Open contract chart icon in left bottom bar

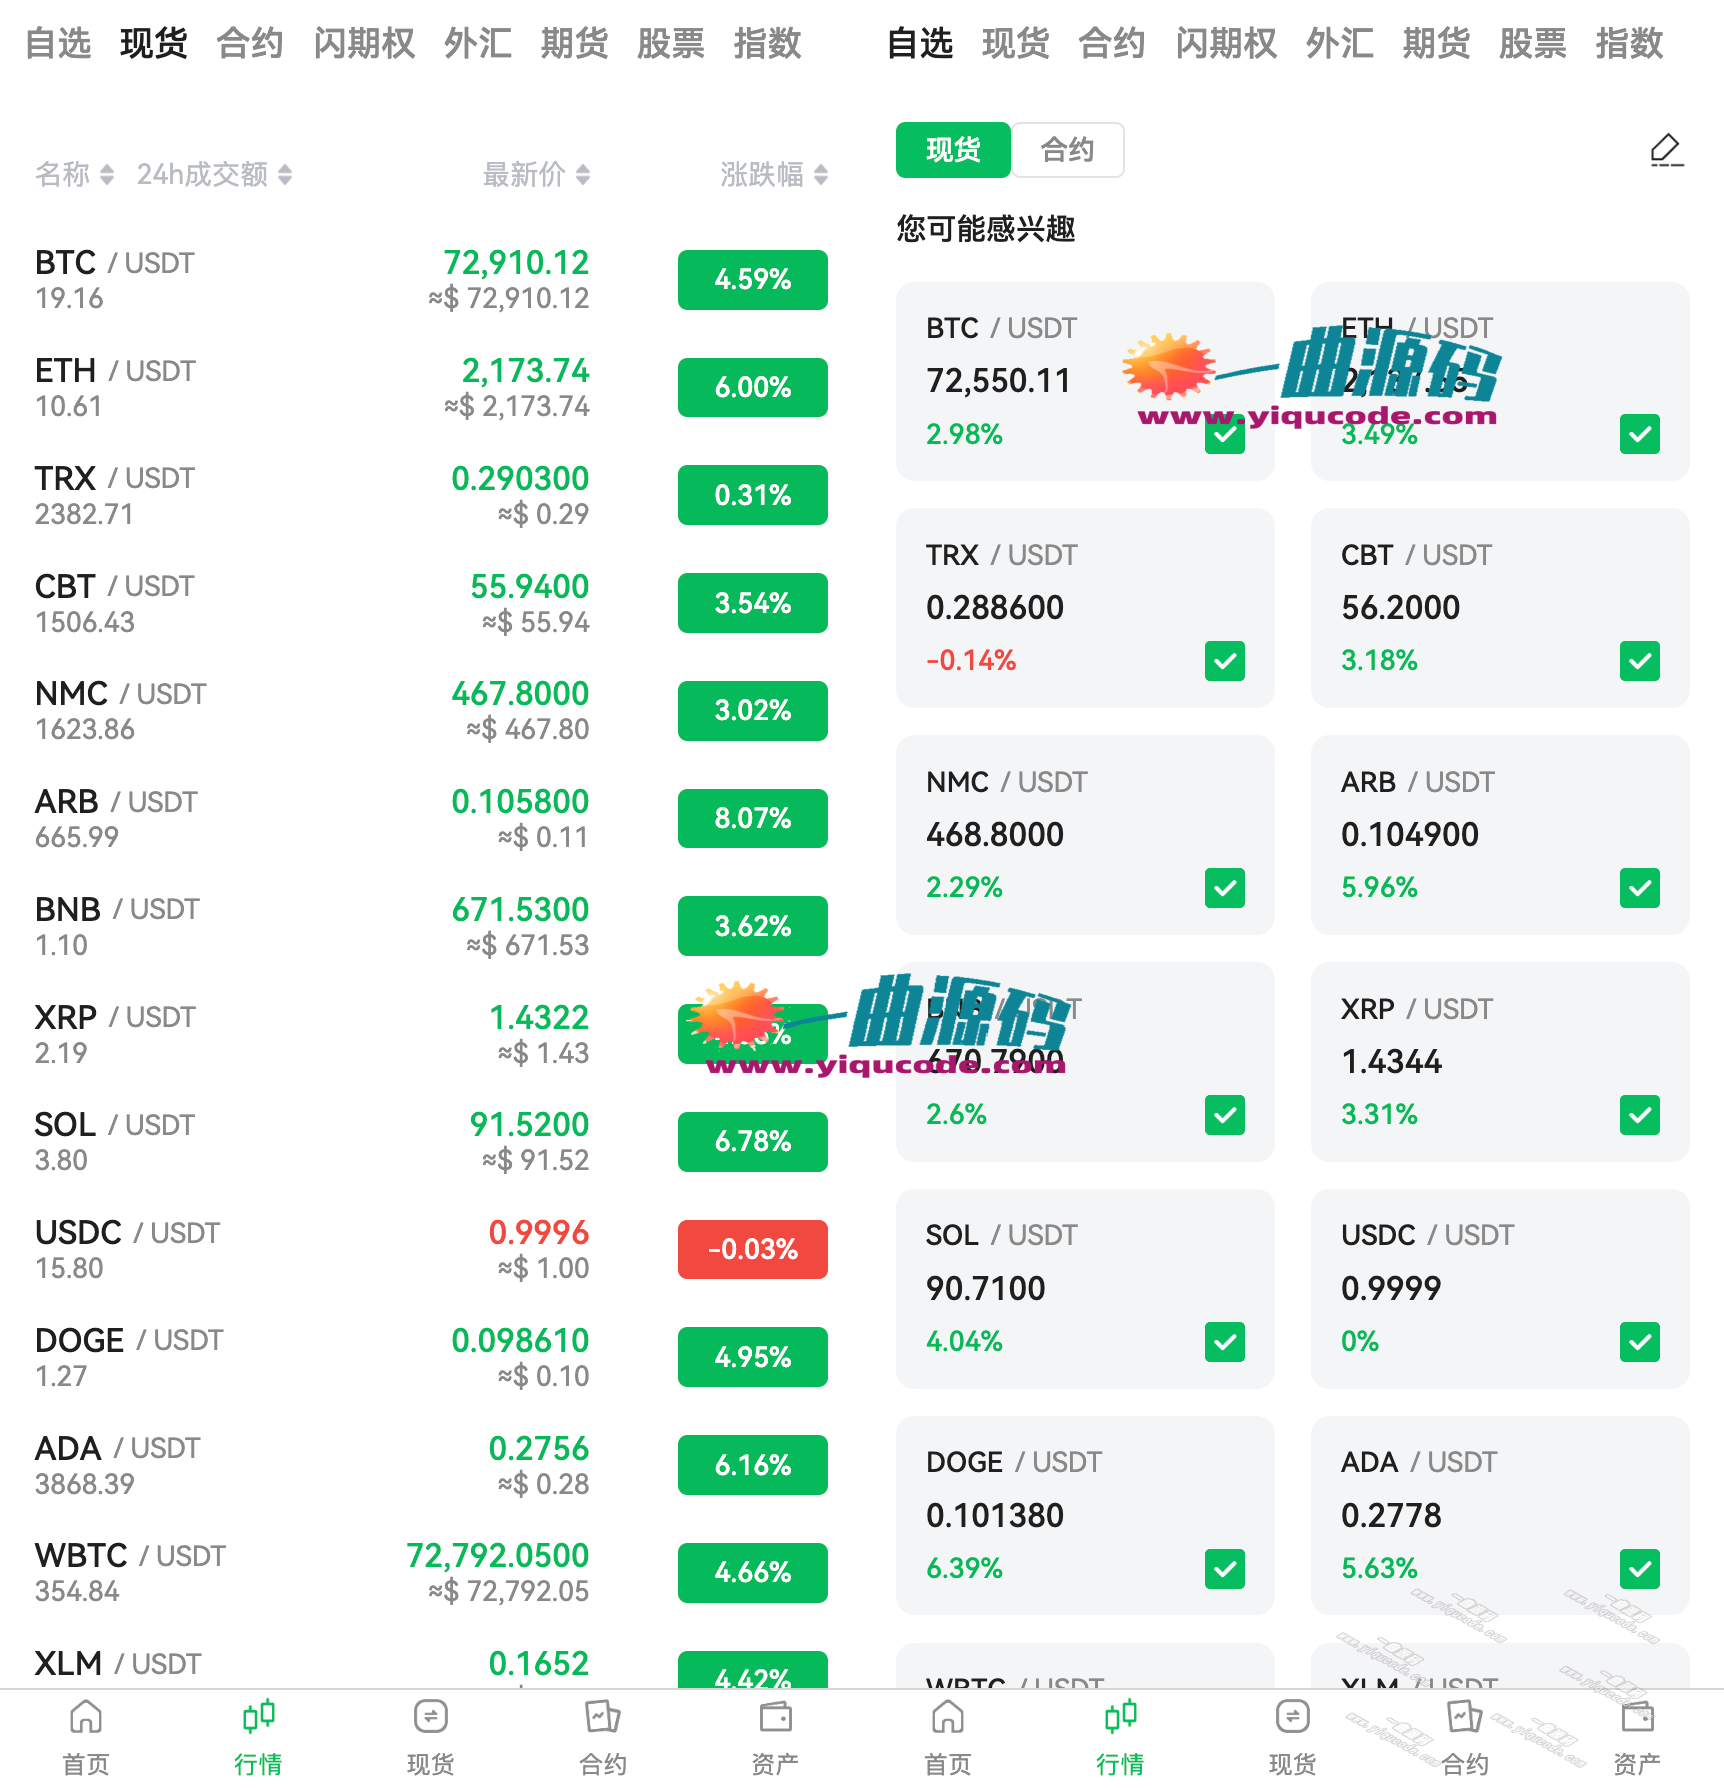click(x=603, y=1718)
